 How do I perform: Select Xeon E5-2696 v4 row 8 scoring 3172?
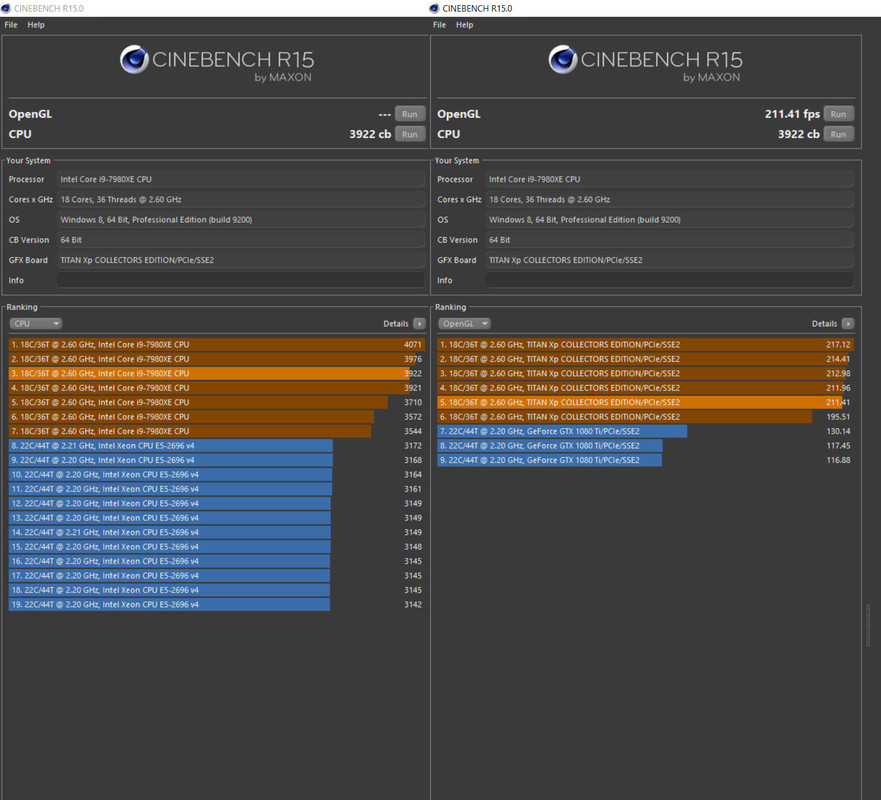tap(217, 446)
